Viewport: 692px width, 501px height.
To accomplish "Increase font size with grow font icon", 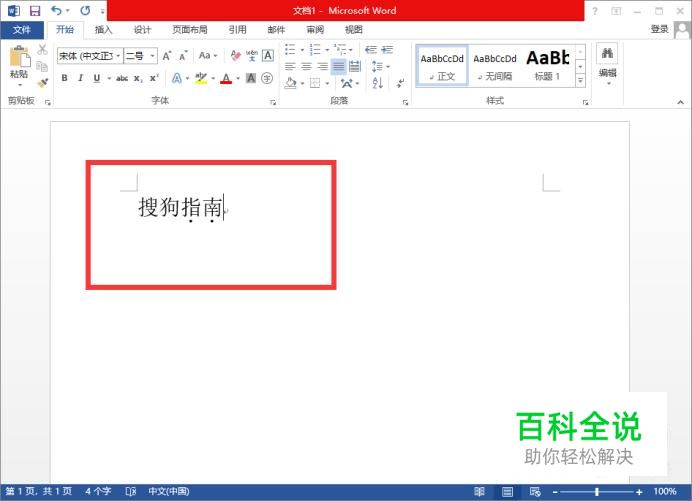I will pos(167,56).
